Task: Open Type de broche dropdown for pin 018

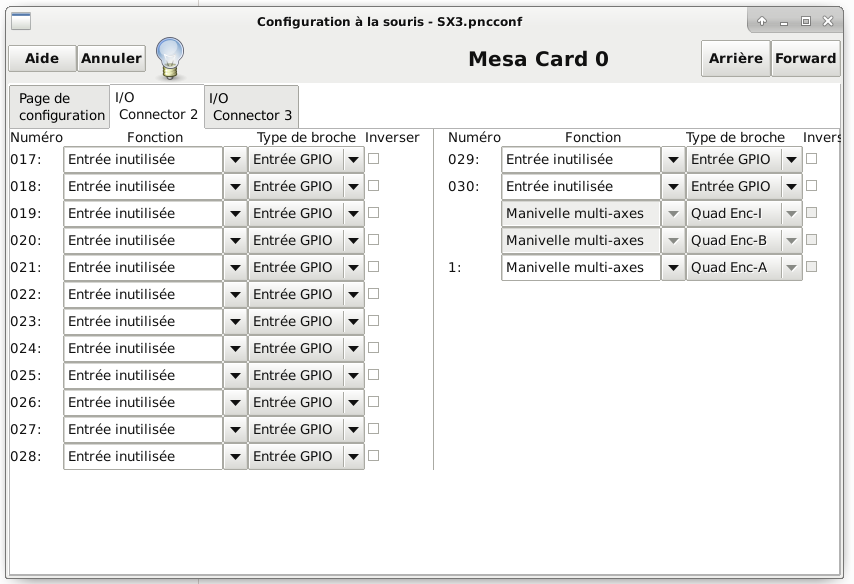Action: 306,186
